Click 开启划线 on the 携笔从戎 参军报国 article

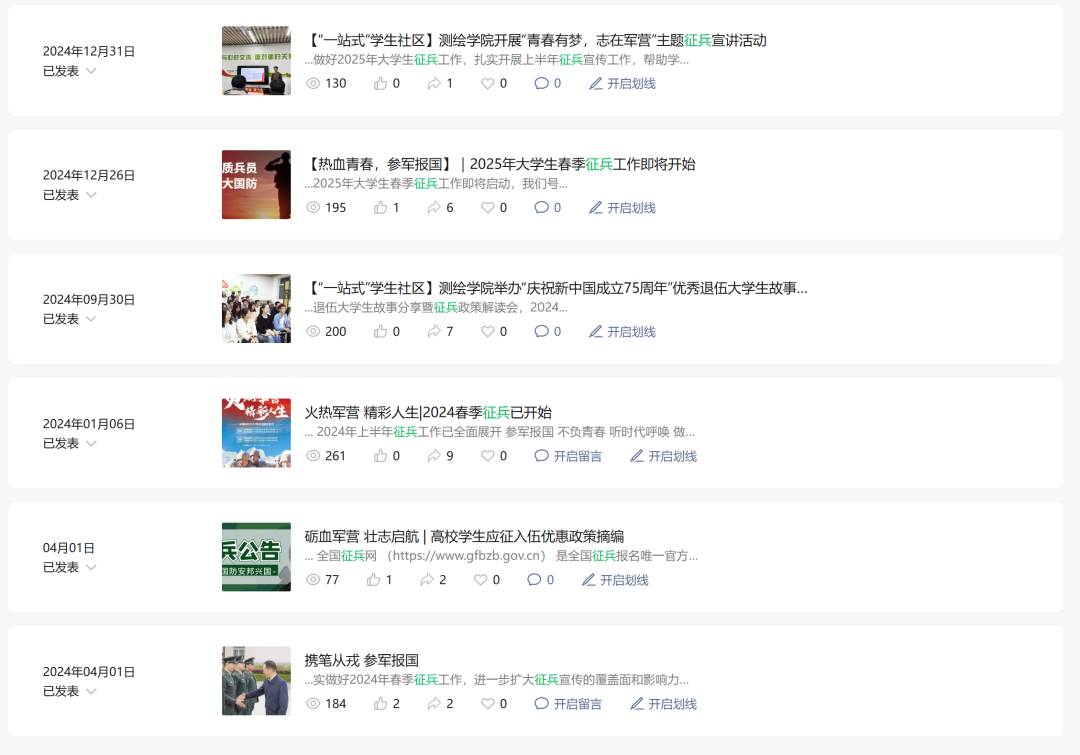[x=663, y=703]
